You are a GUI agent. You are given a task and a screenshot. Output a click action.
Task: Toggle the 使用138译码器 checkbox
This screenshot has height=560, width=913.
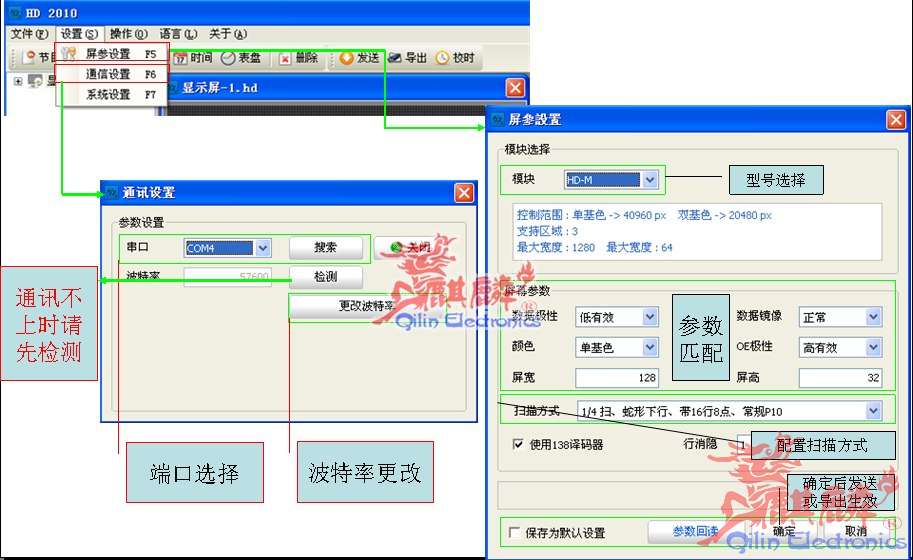point(518,444)
